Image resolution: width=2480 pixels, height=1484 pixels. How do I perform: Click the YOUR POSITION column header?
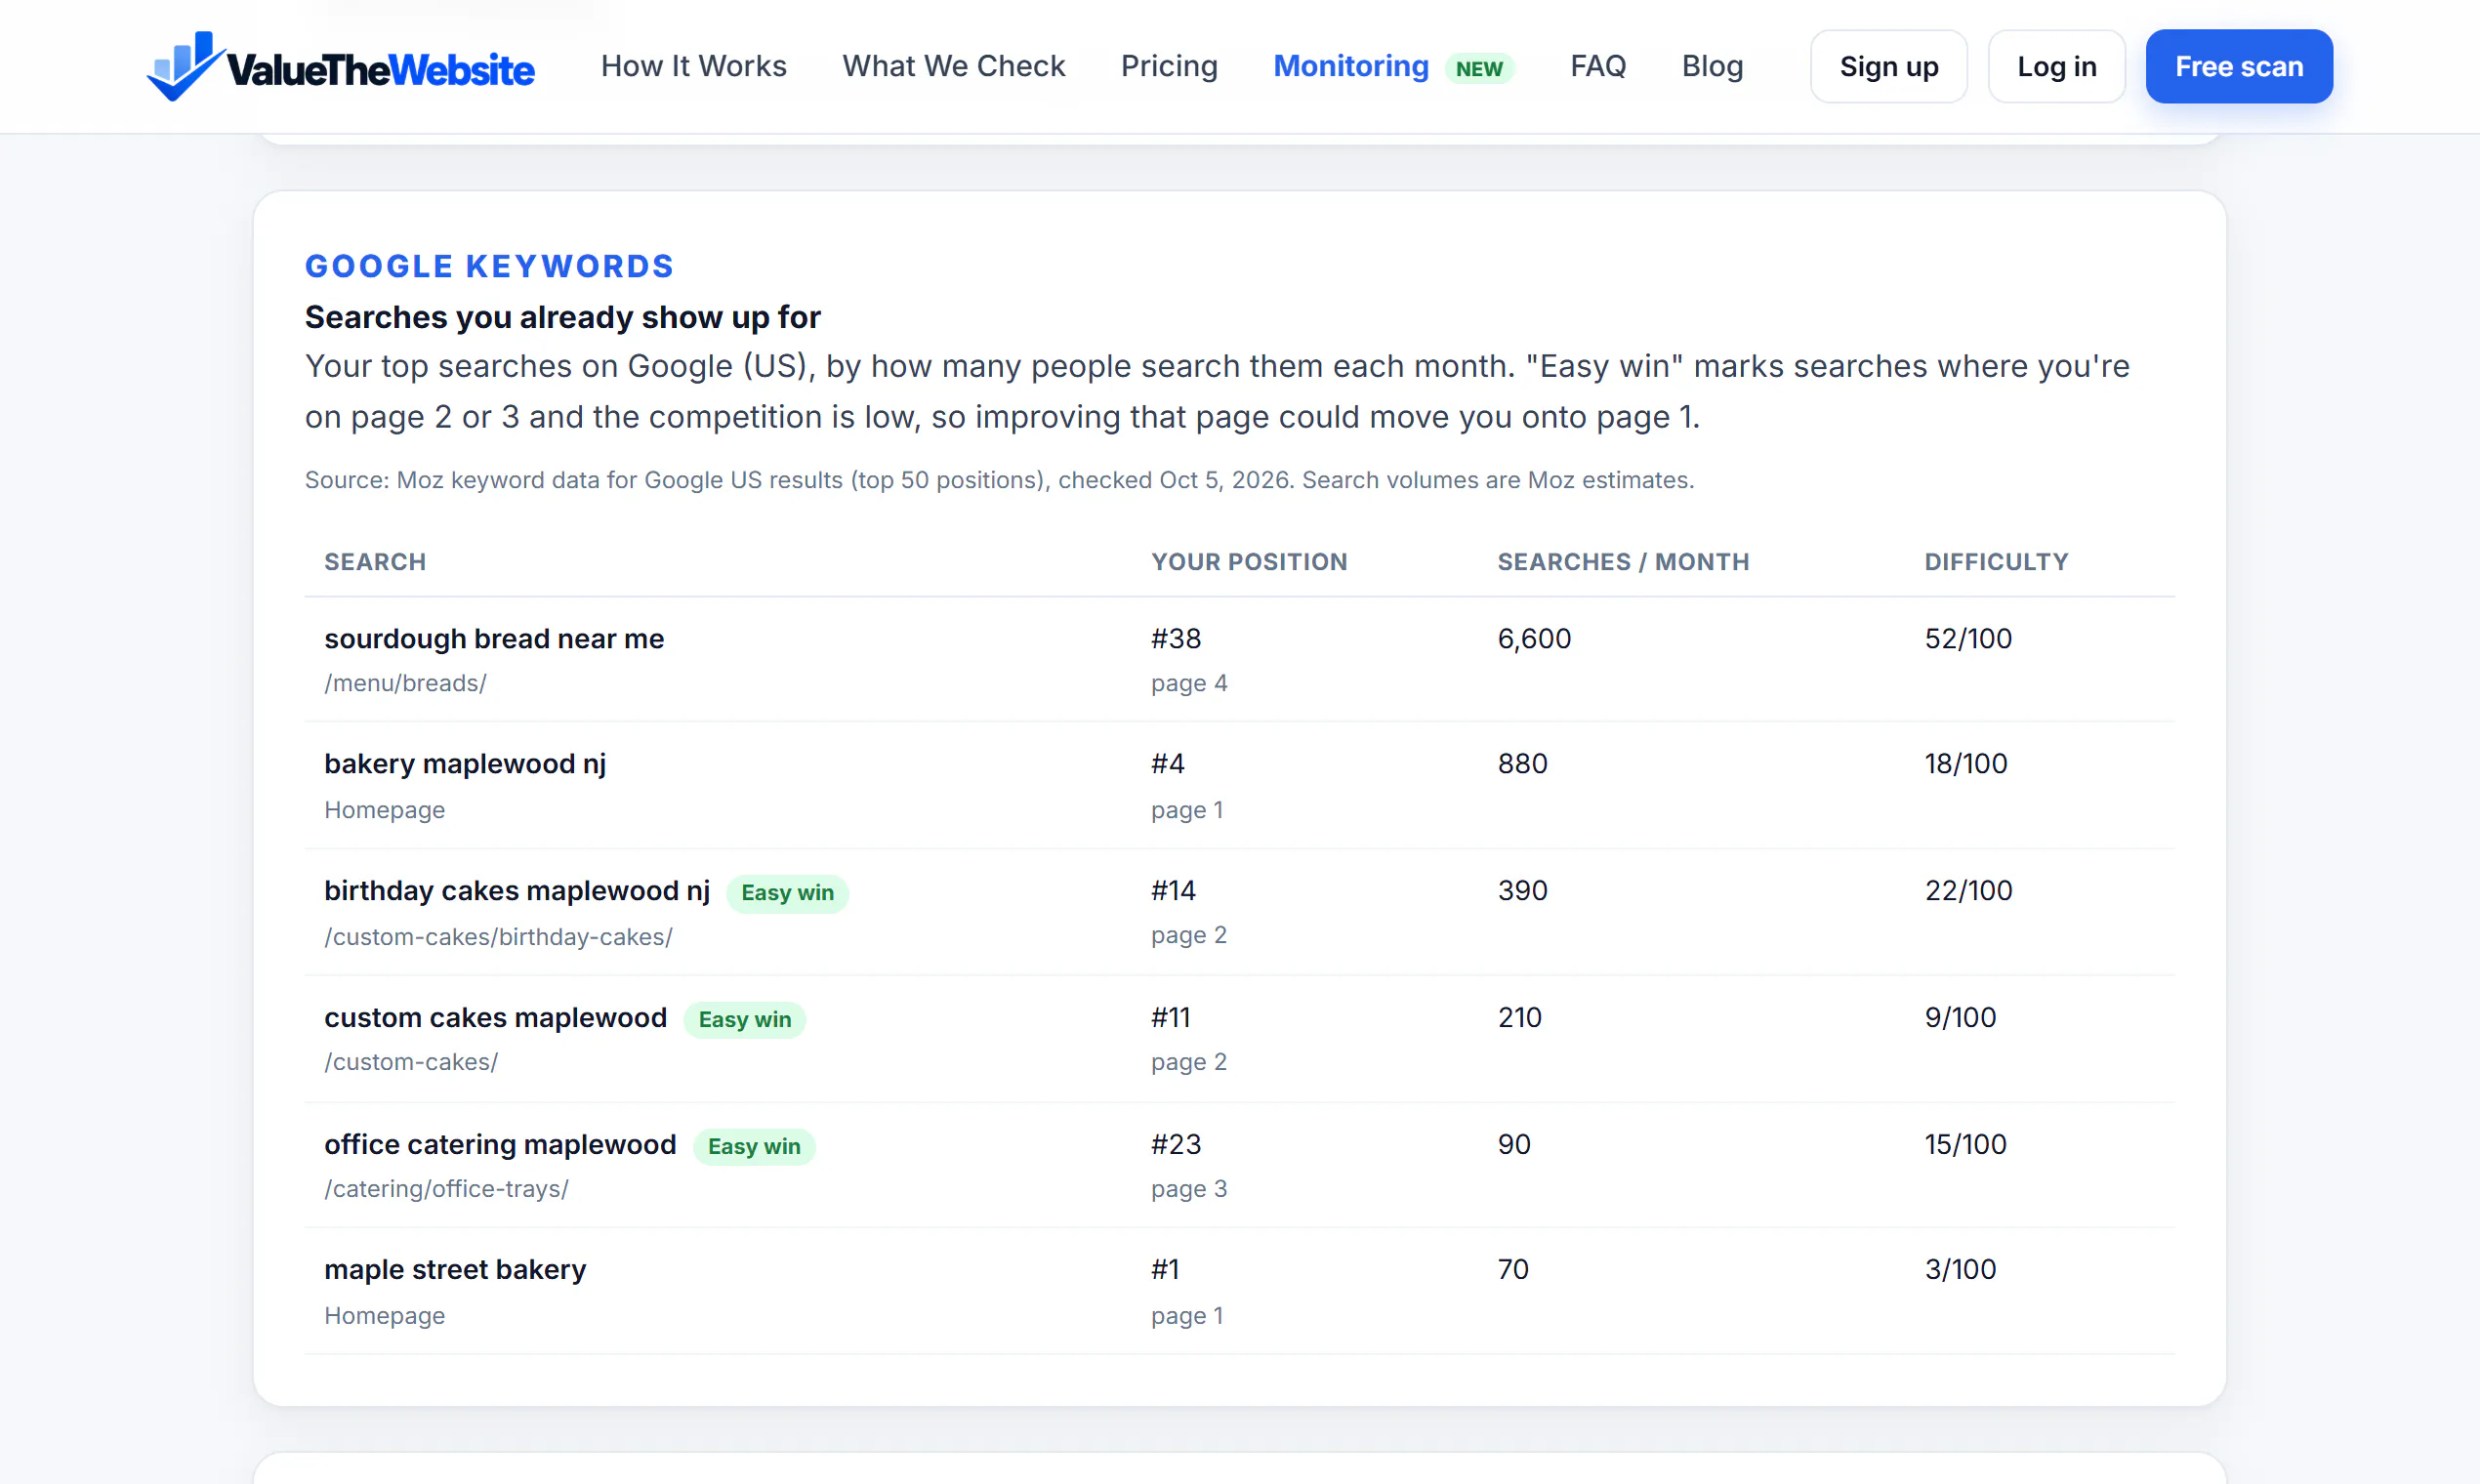pyautogui.click(x=1249, y=562)
